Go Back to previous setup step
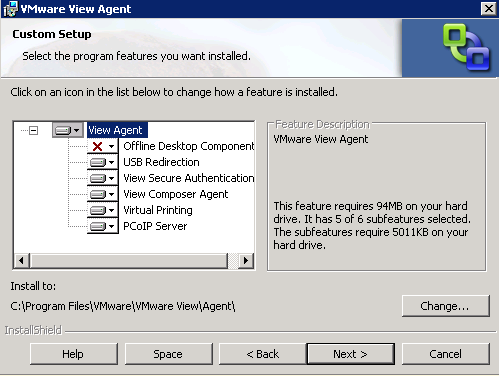 [x=262, y=354]
